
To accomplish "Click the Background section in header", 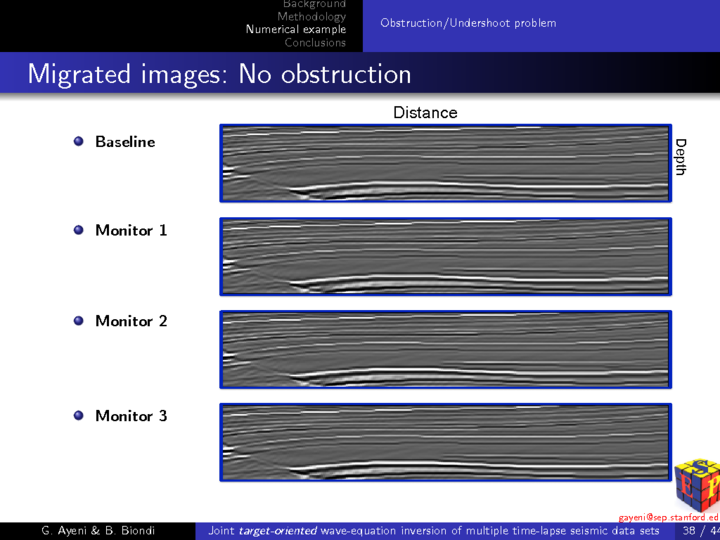I will pos(314,4).
